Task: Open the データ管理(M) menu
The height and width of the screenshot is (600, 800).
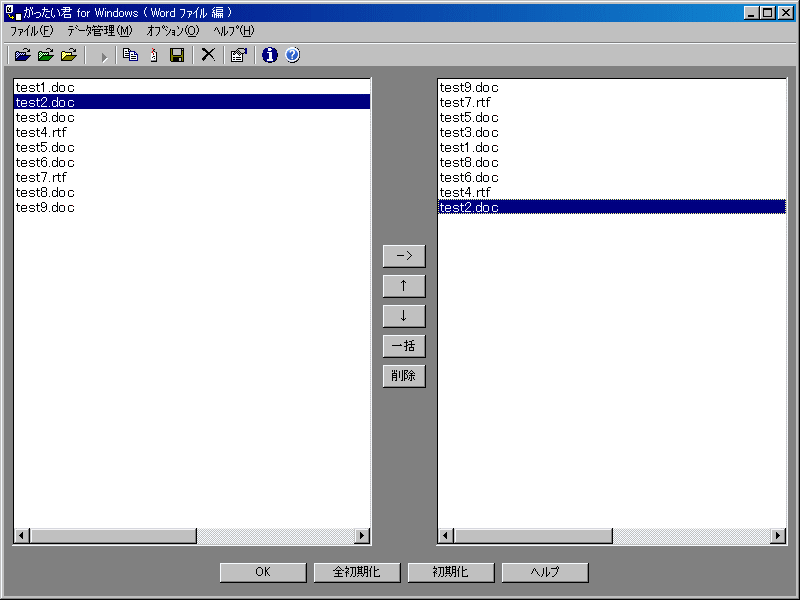Action: click(x=100, y=31)
